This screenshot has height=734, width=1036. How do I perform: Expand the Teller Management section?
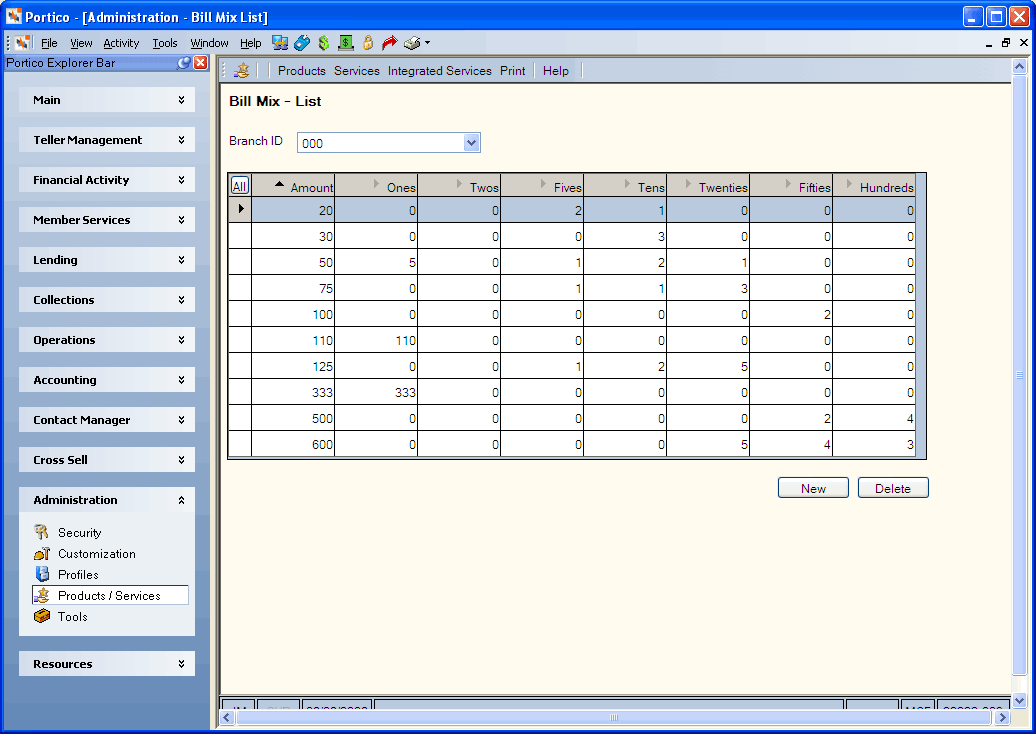coord(107,140)
